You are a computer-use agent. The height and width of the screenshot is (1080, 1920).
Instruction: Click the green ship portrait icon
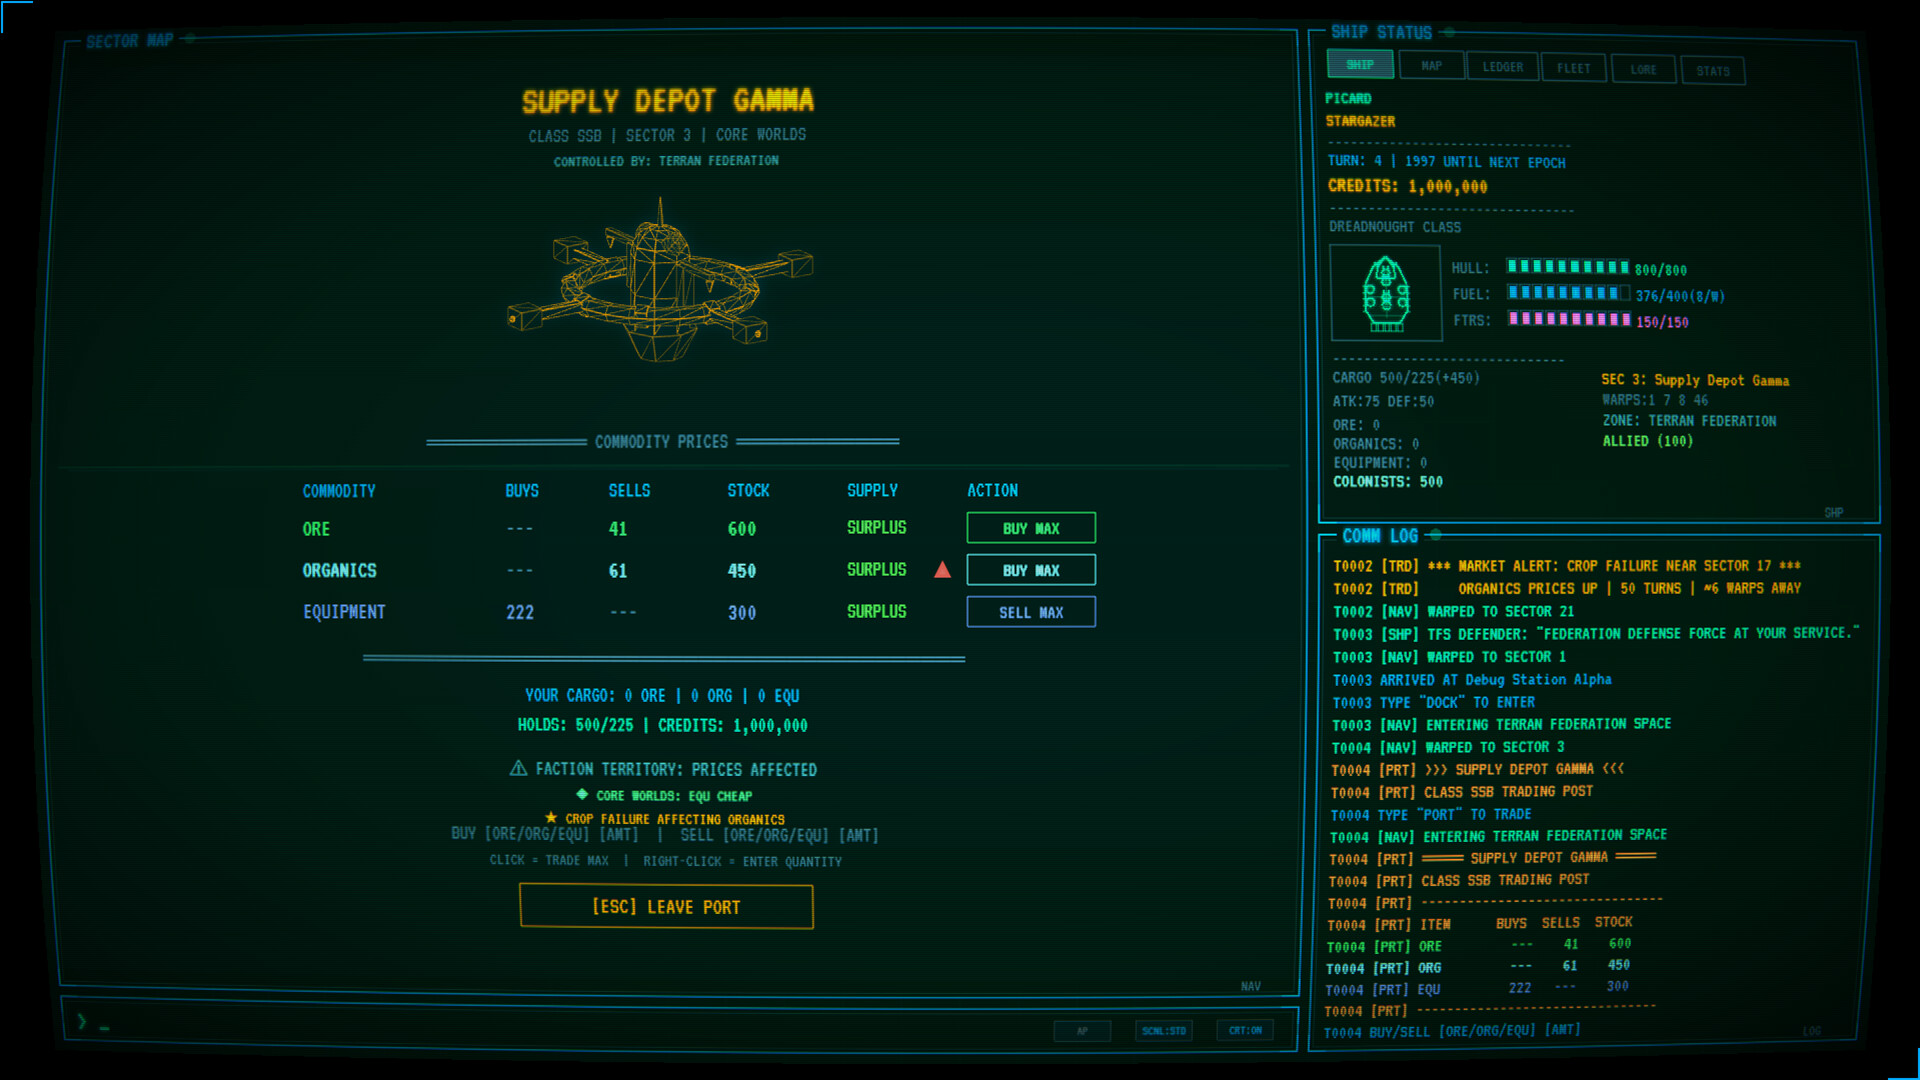pyautogui.click(x=1386, y=294)
